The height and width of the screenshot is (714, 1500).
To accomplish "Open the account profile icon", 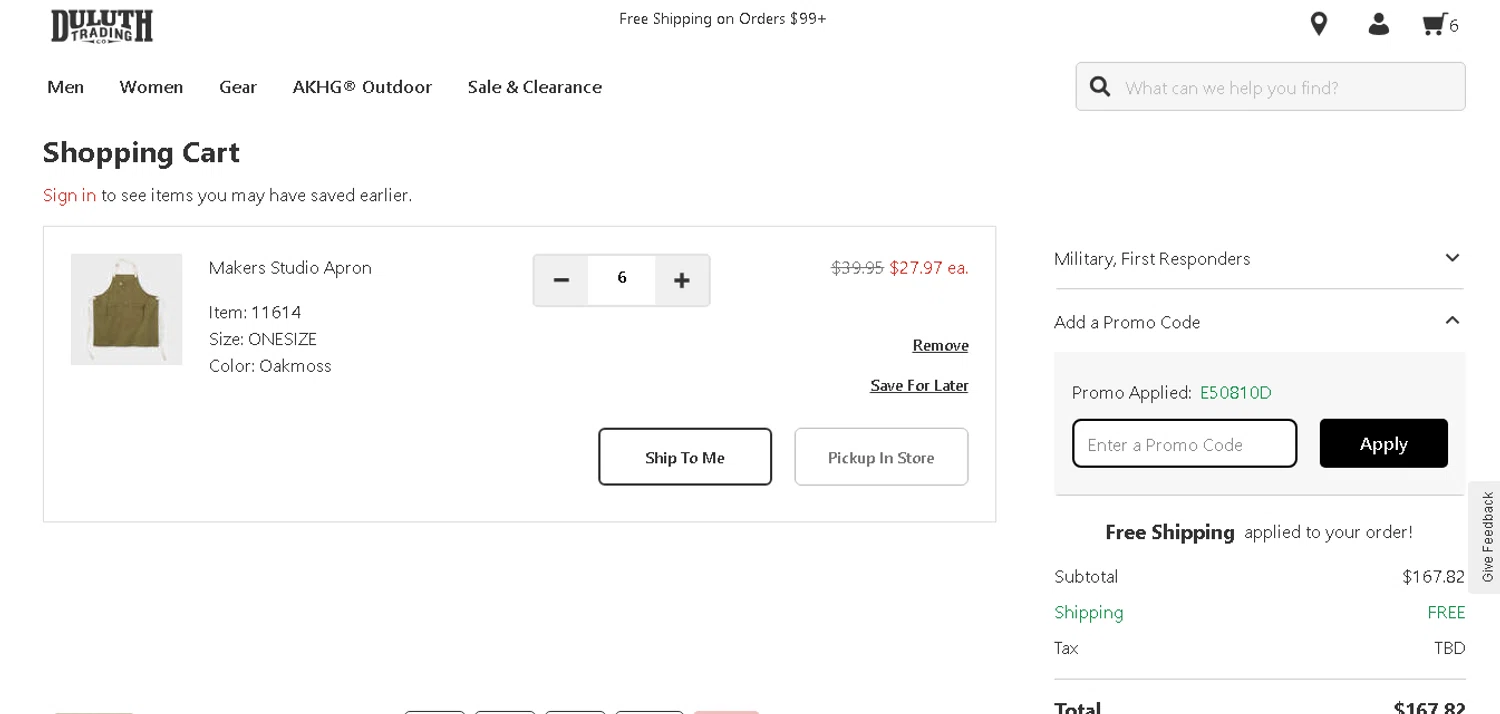I will 1379,24.
